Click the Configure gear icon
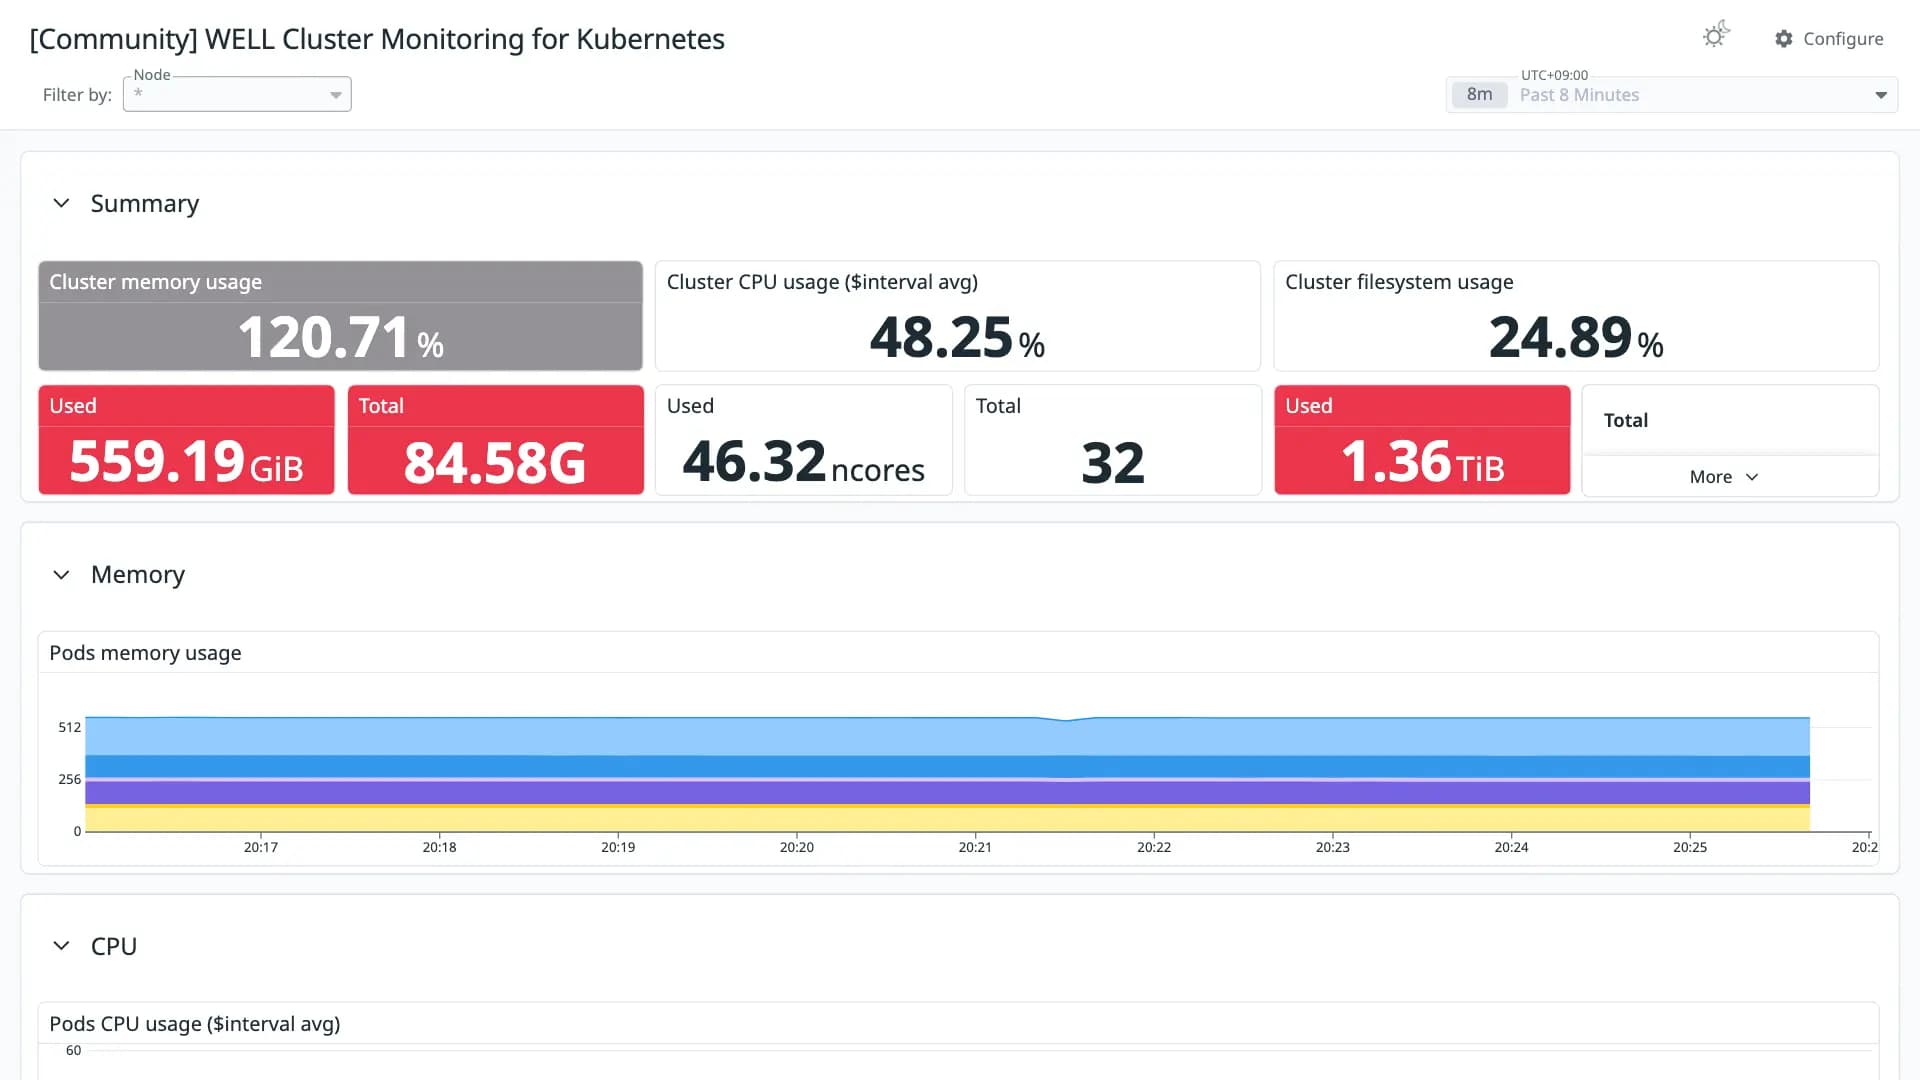1920x1080 pixels. pos(1784,39)
